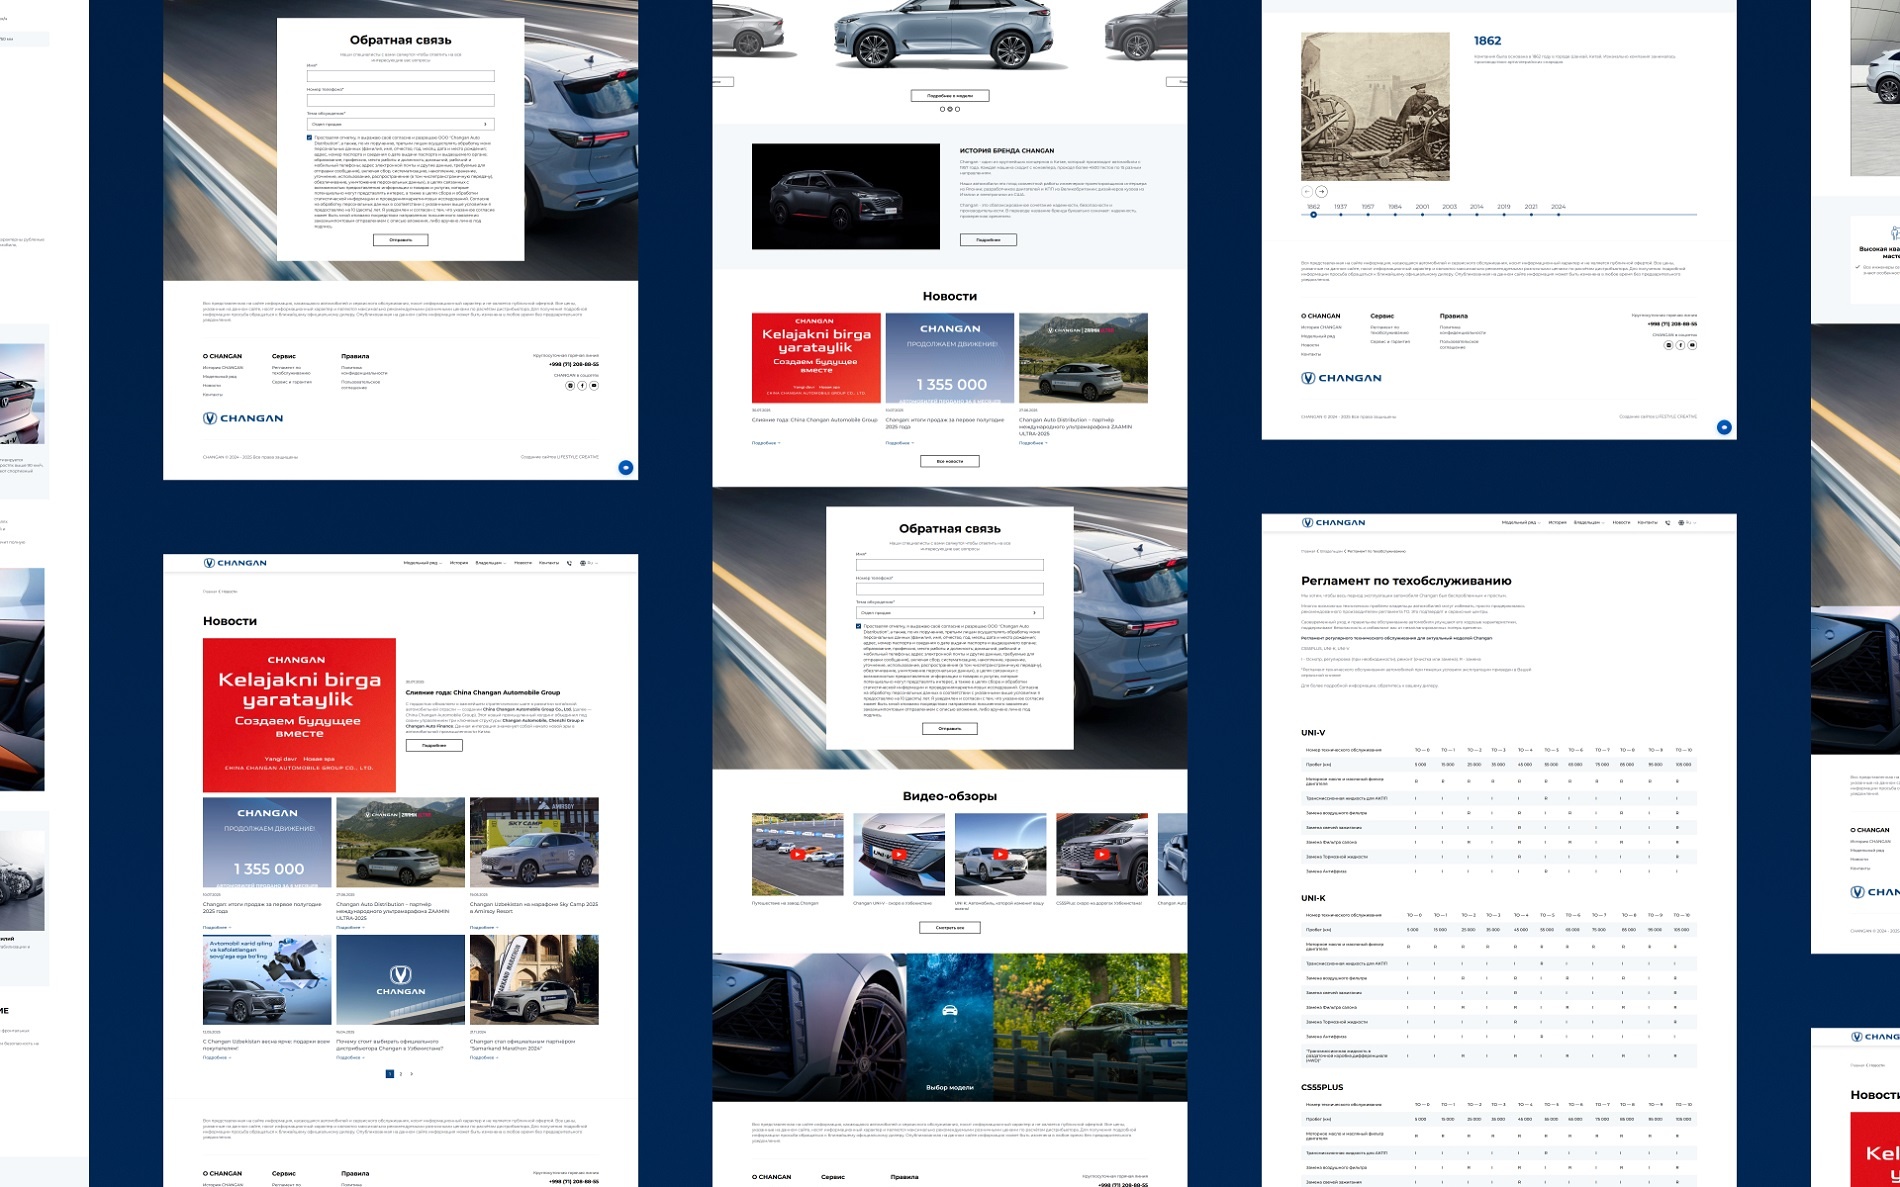Open the blue chat bubble on the history page
Screen dimensions: 1900x1187
pyautogui.click(x=1724, y=427)
